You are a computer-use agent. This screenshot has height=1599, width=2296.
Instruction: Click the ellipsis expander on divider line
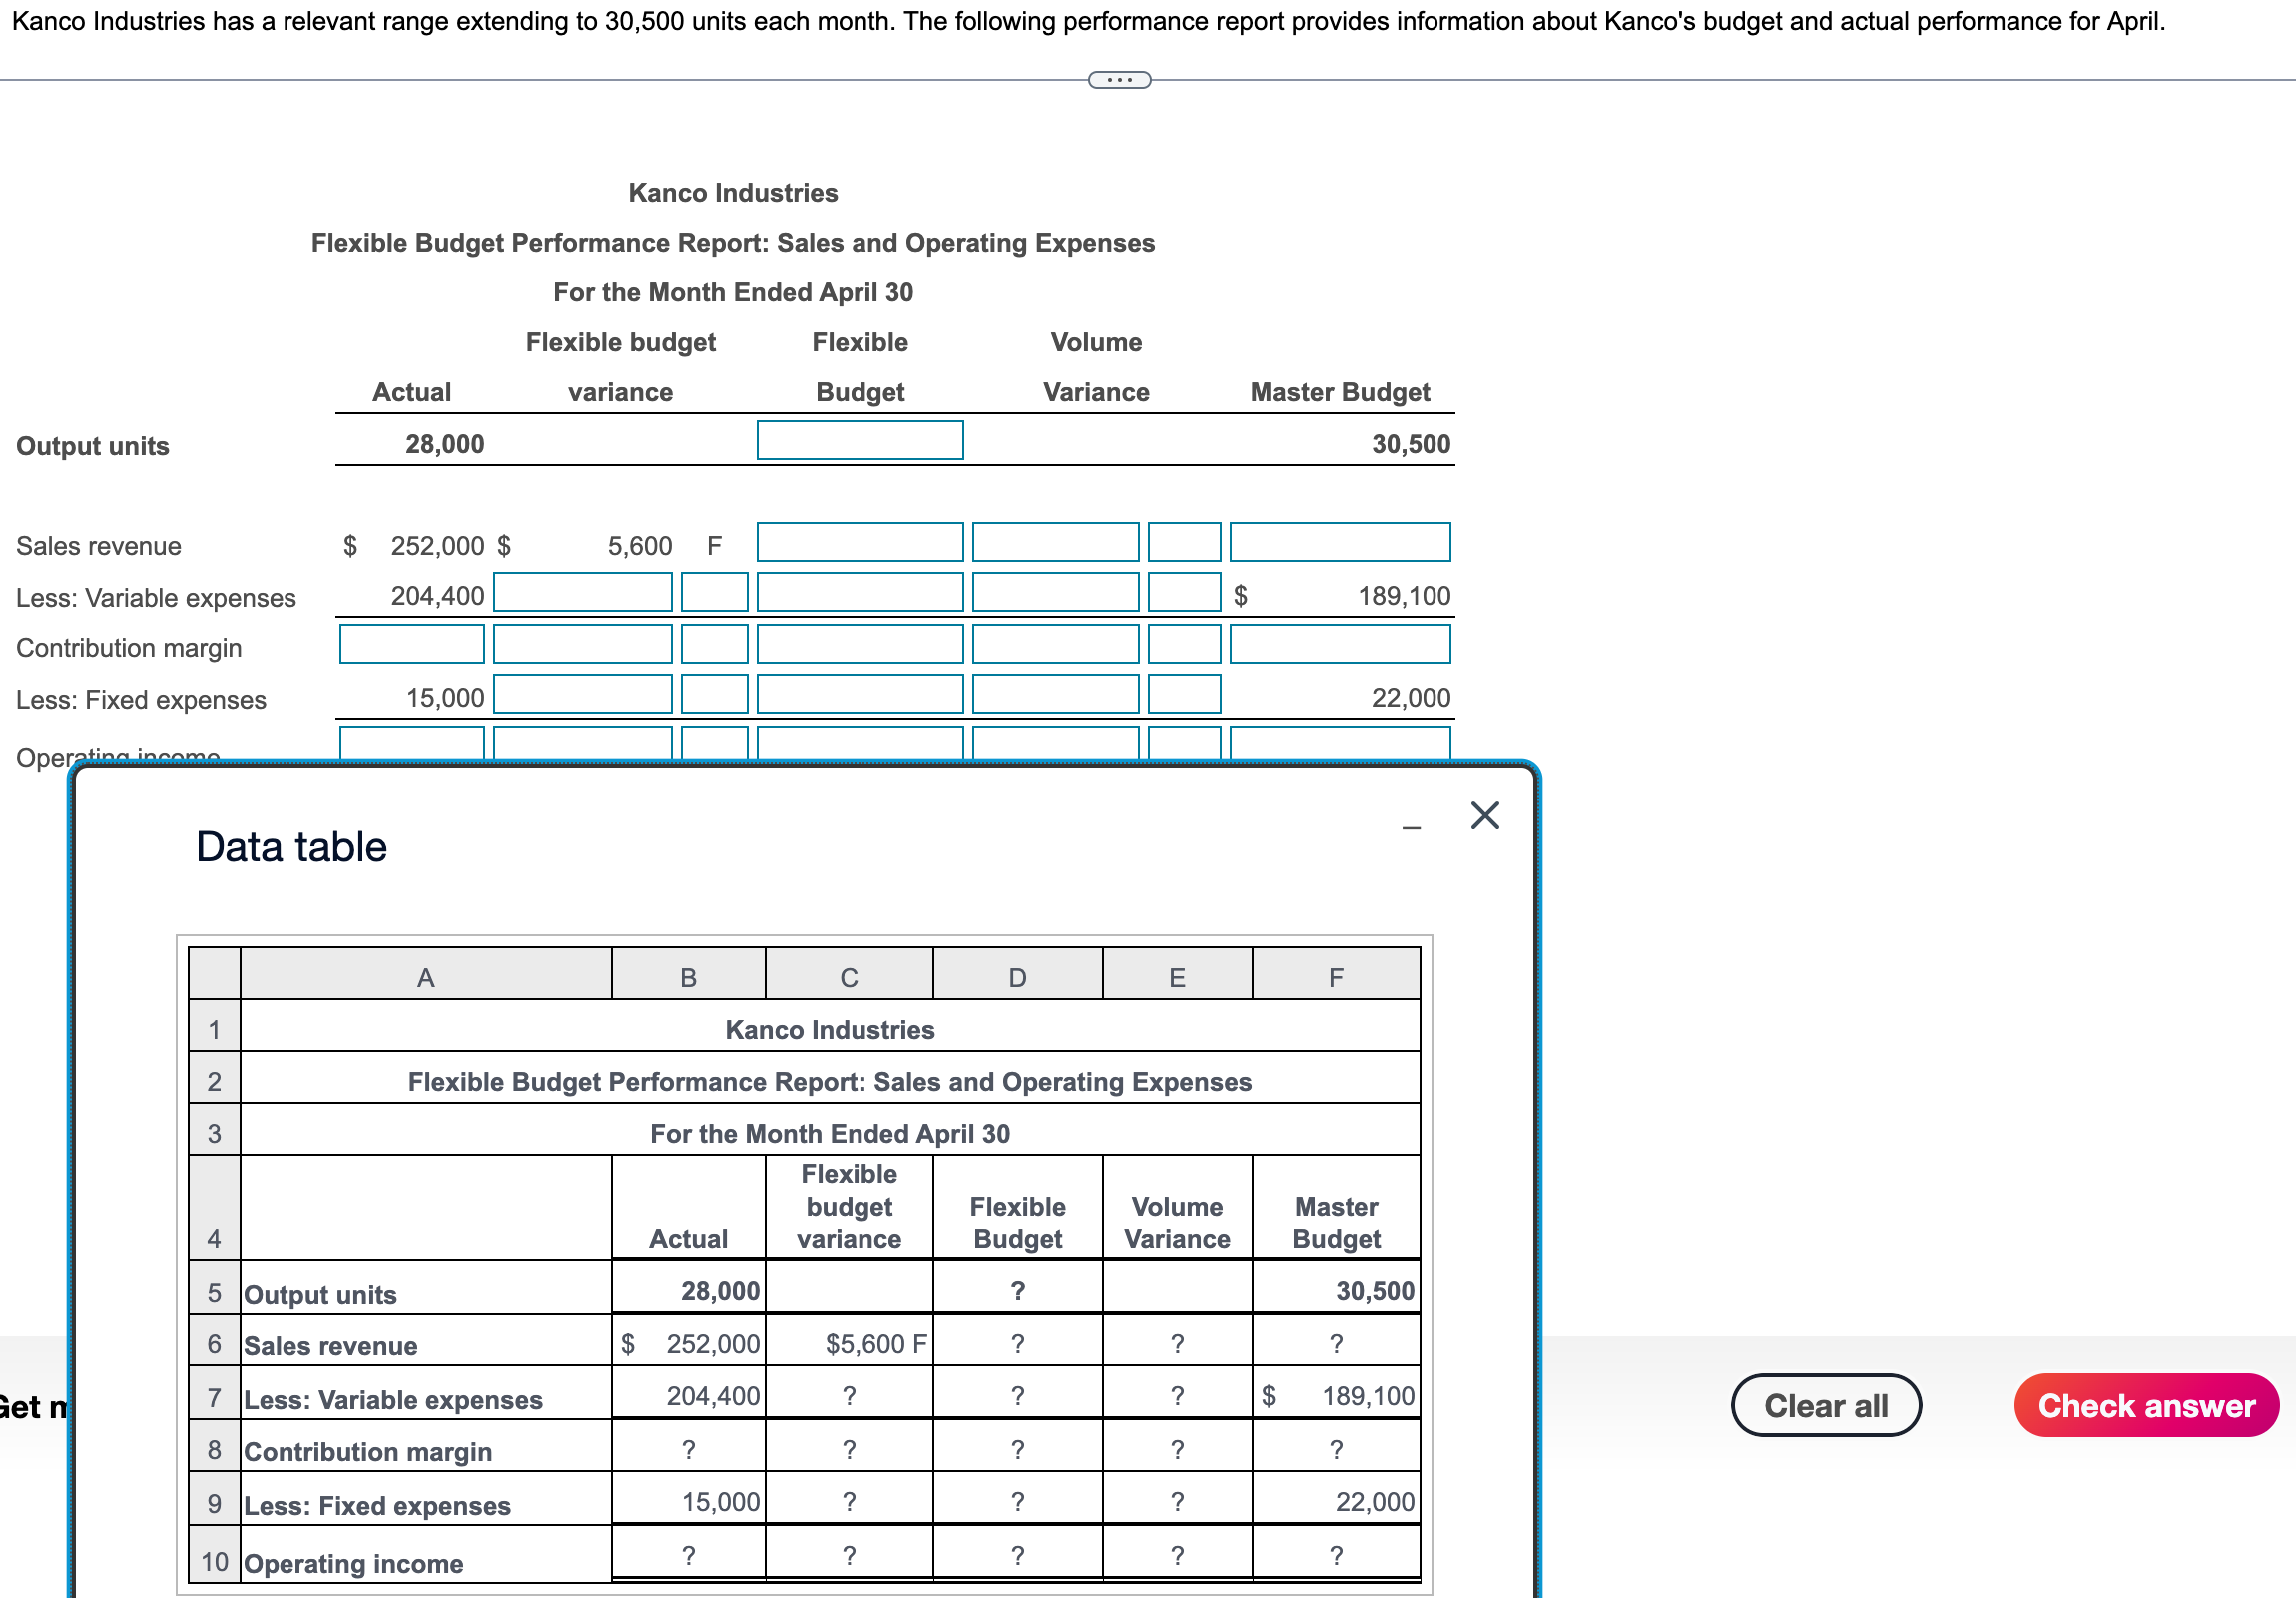pyautogui.click(x=1119, y=80)
